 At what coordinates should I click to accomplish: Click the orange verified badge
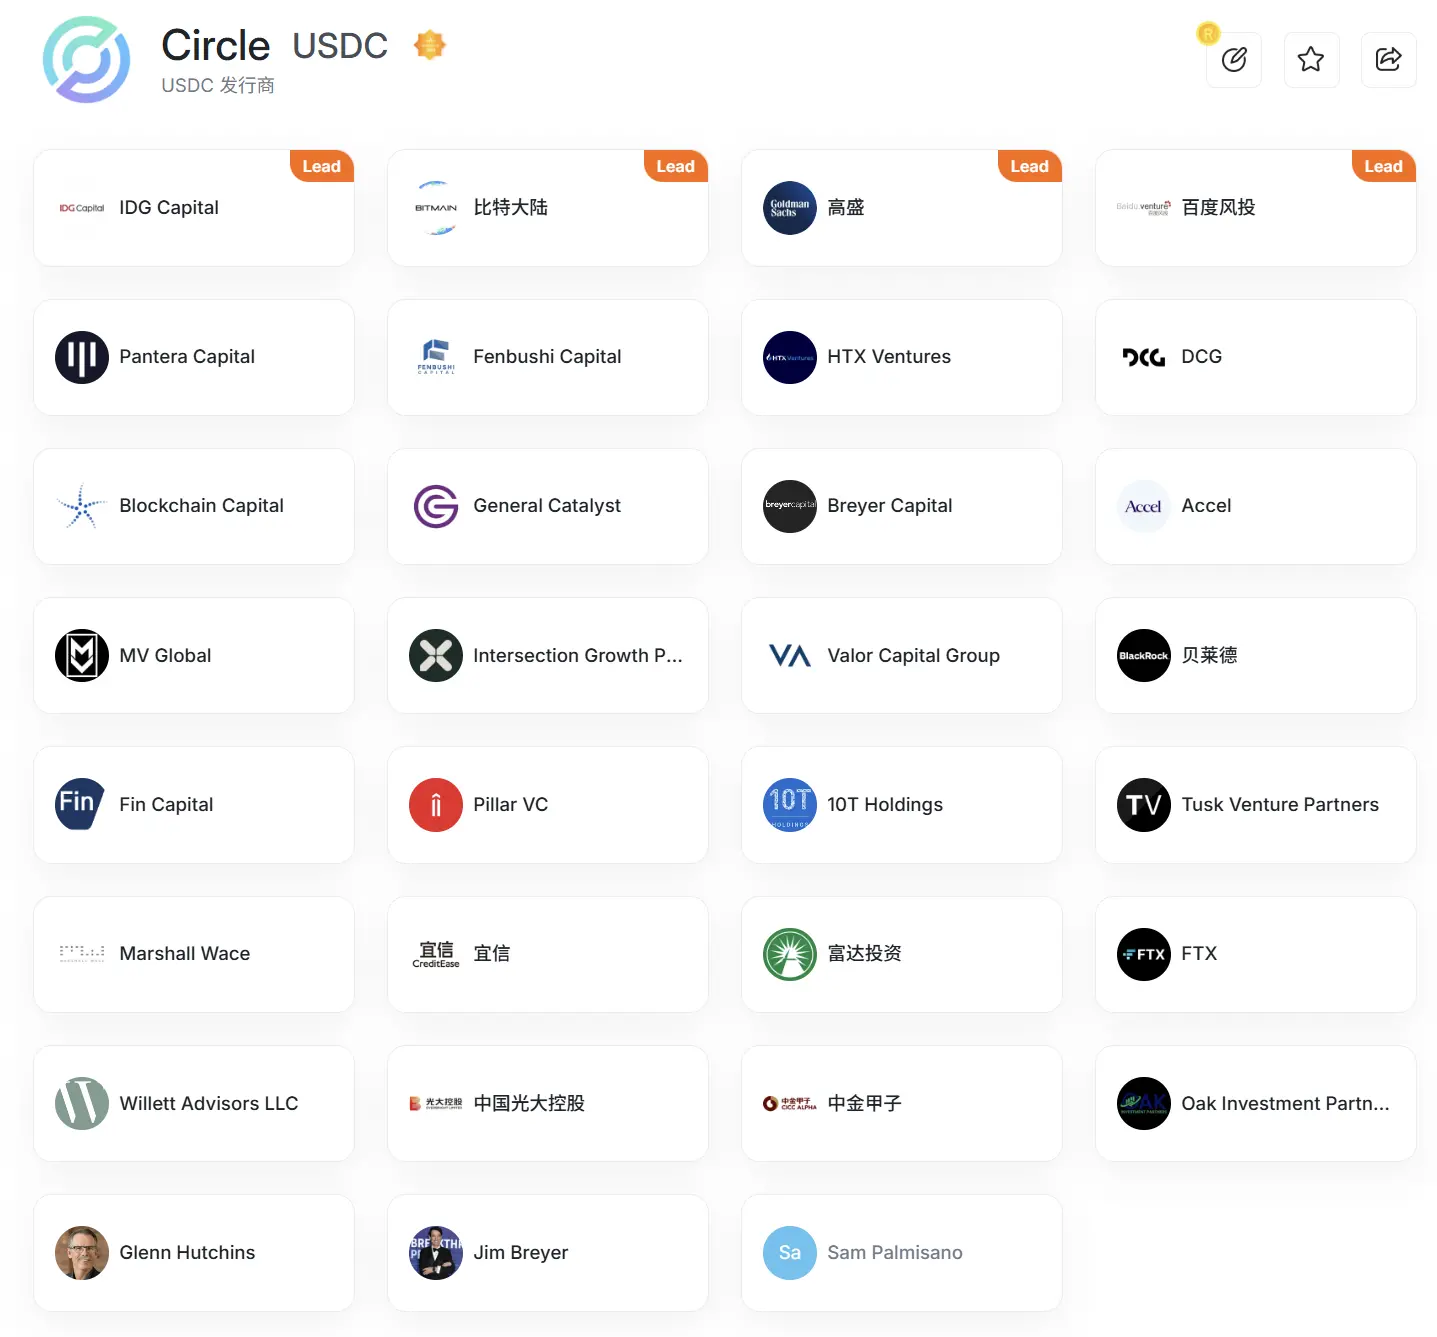pyautogui.click(x=429, y=45)
